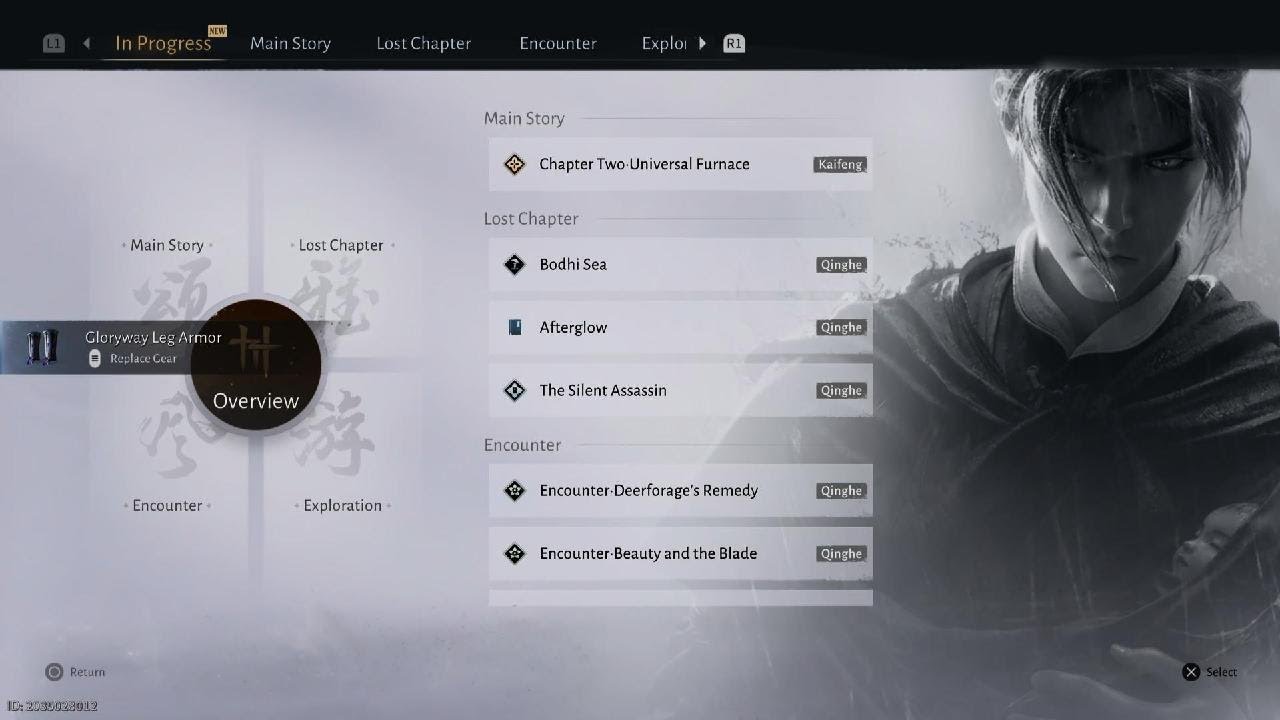
Task: Open the In Progress tab
Action: click(x=163, y=43)
